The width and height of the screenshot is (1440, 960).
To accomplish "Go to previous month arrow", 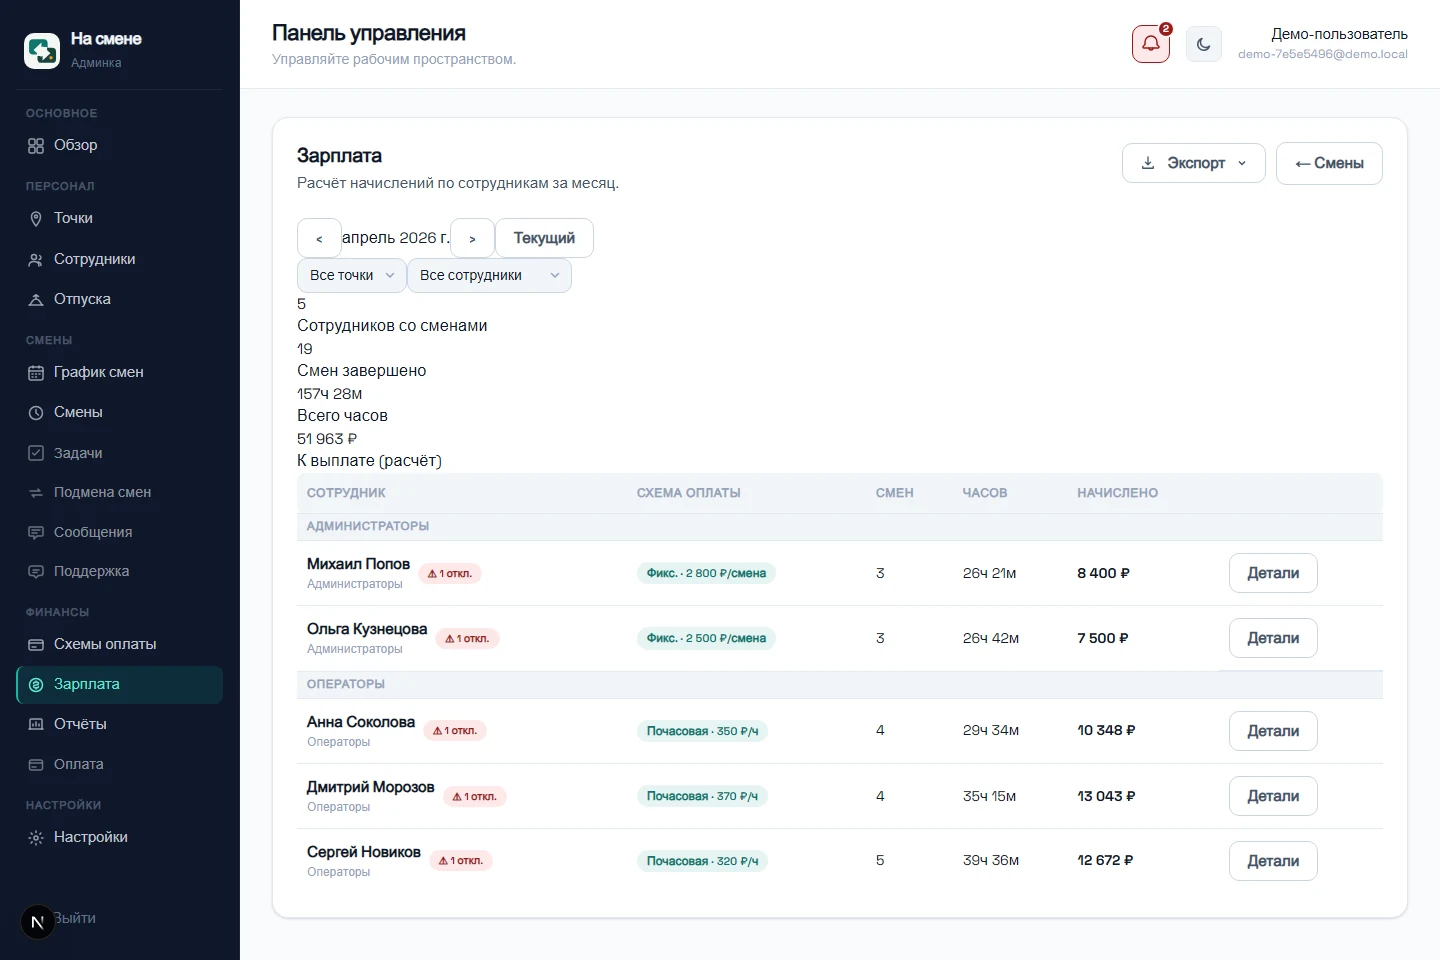I will point(319,238).
